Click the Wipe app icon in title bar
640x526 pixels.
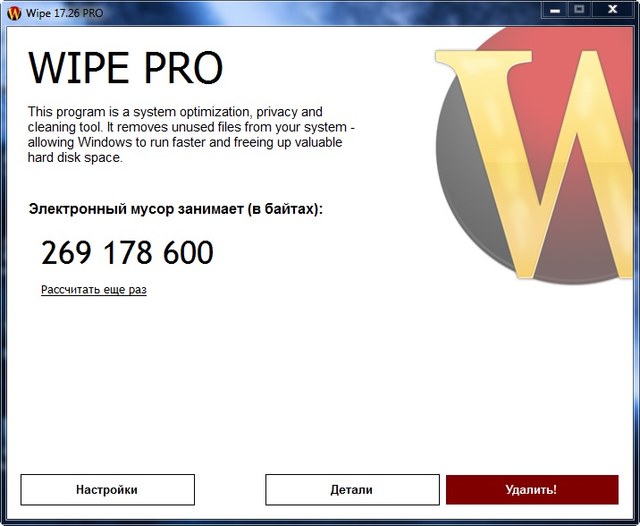click(x=14, y=13)
